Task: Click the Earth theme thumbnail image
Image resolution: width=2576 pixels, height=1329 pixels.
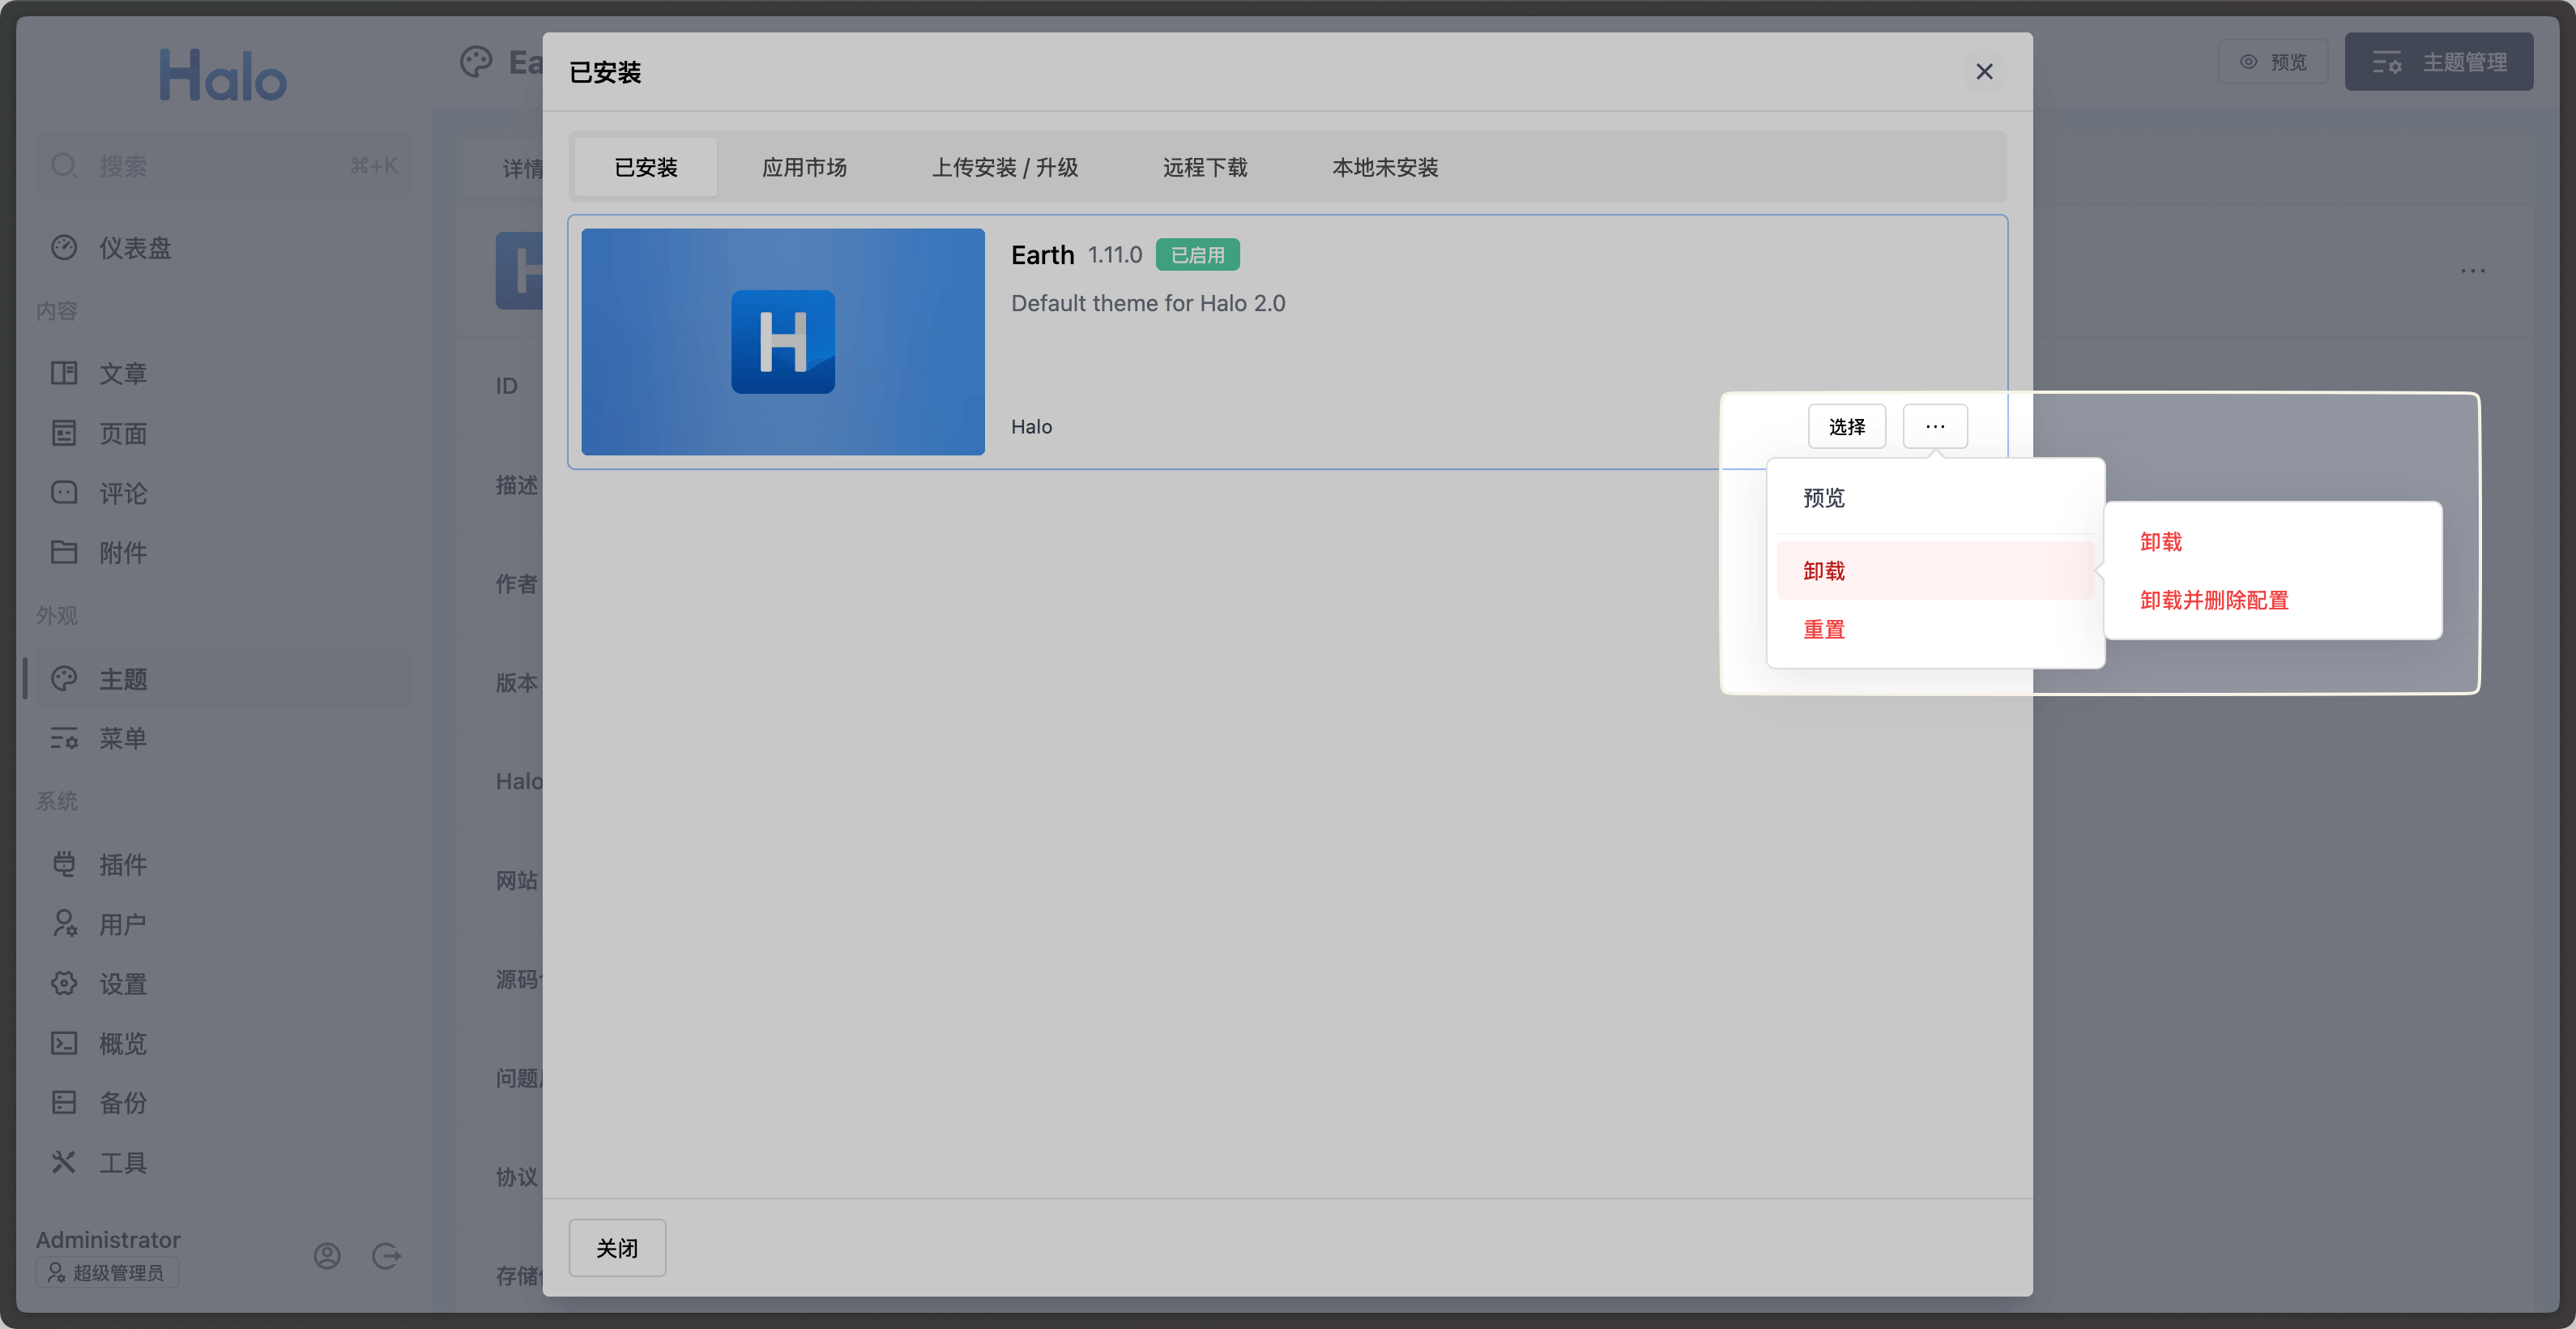Action: click(x=782, y=342)
